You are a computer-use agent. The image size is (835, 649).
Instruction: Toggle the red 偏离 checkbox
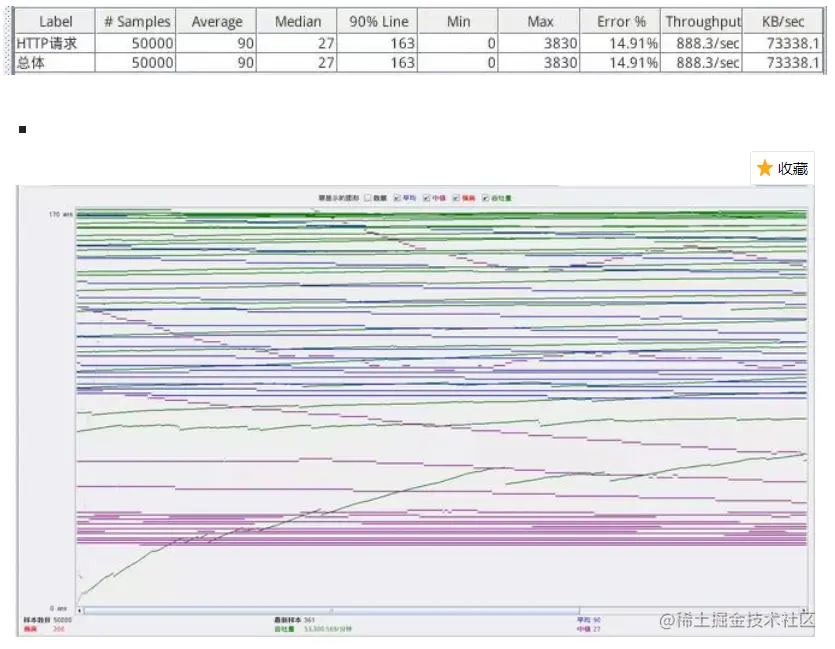tap(456, 198)
